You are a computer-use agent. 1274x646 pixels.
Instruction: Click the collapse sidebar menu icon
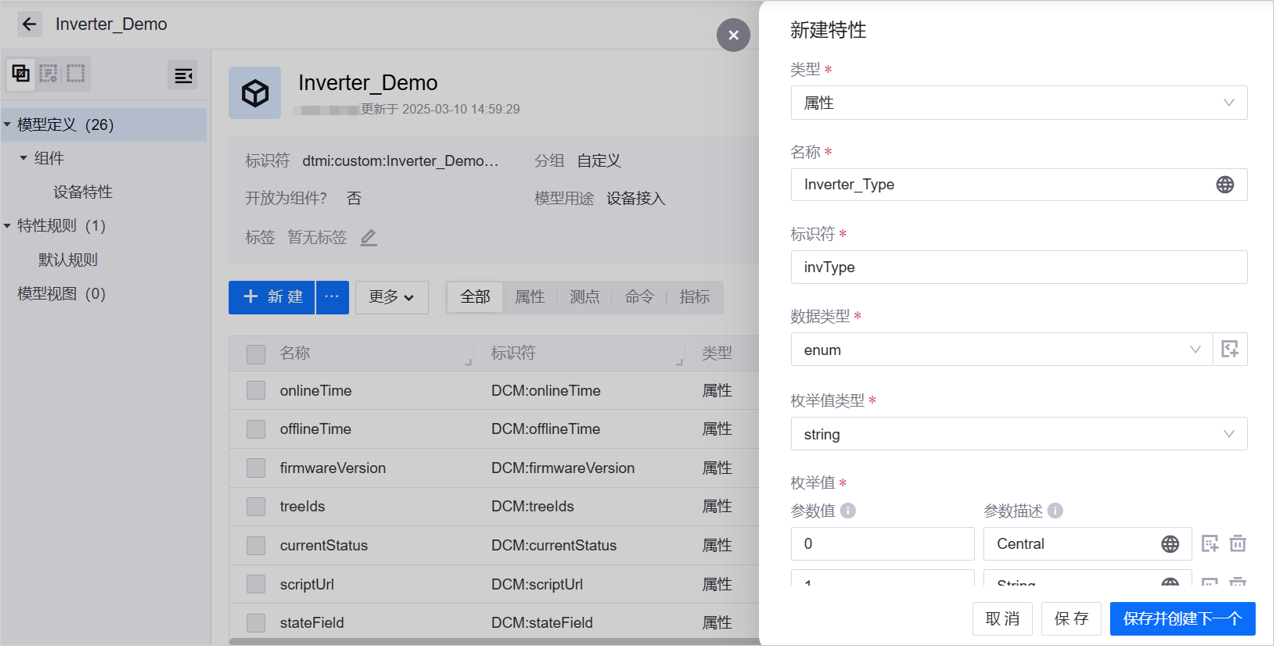pos(183,76)
